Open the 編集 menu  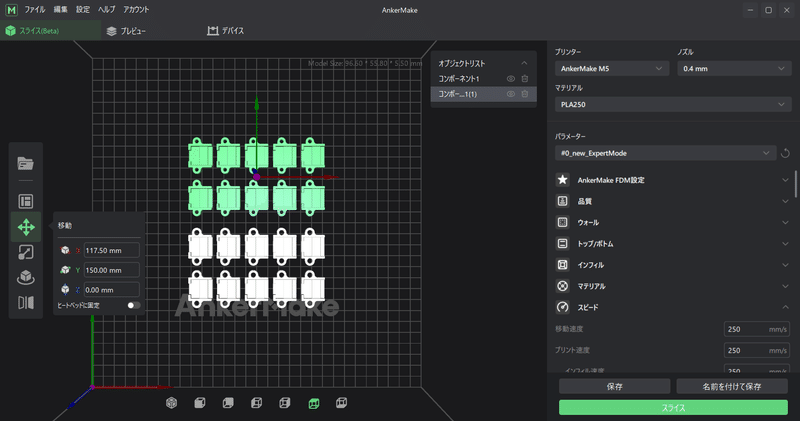pos(61,10)
